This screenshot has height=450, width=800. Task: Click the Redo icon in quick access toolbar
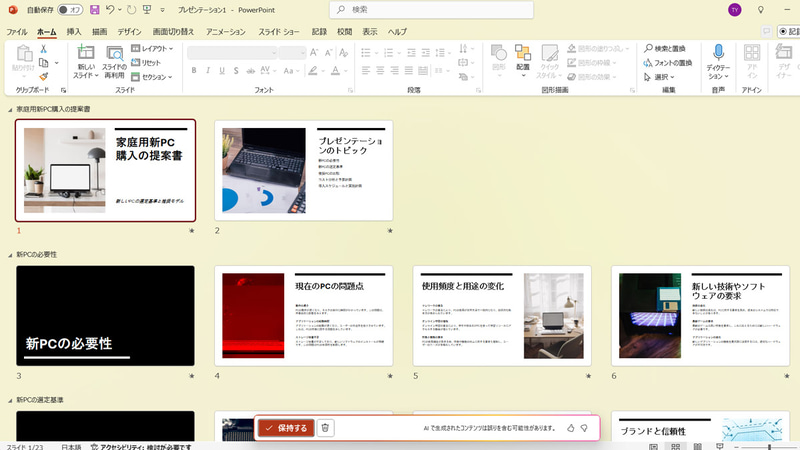pyautogui.click(x=132, y=10)
